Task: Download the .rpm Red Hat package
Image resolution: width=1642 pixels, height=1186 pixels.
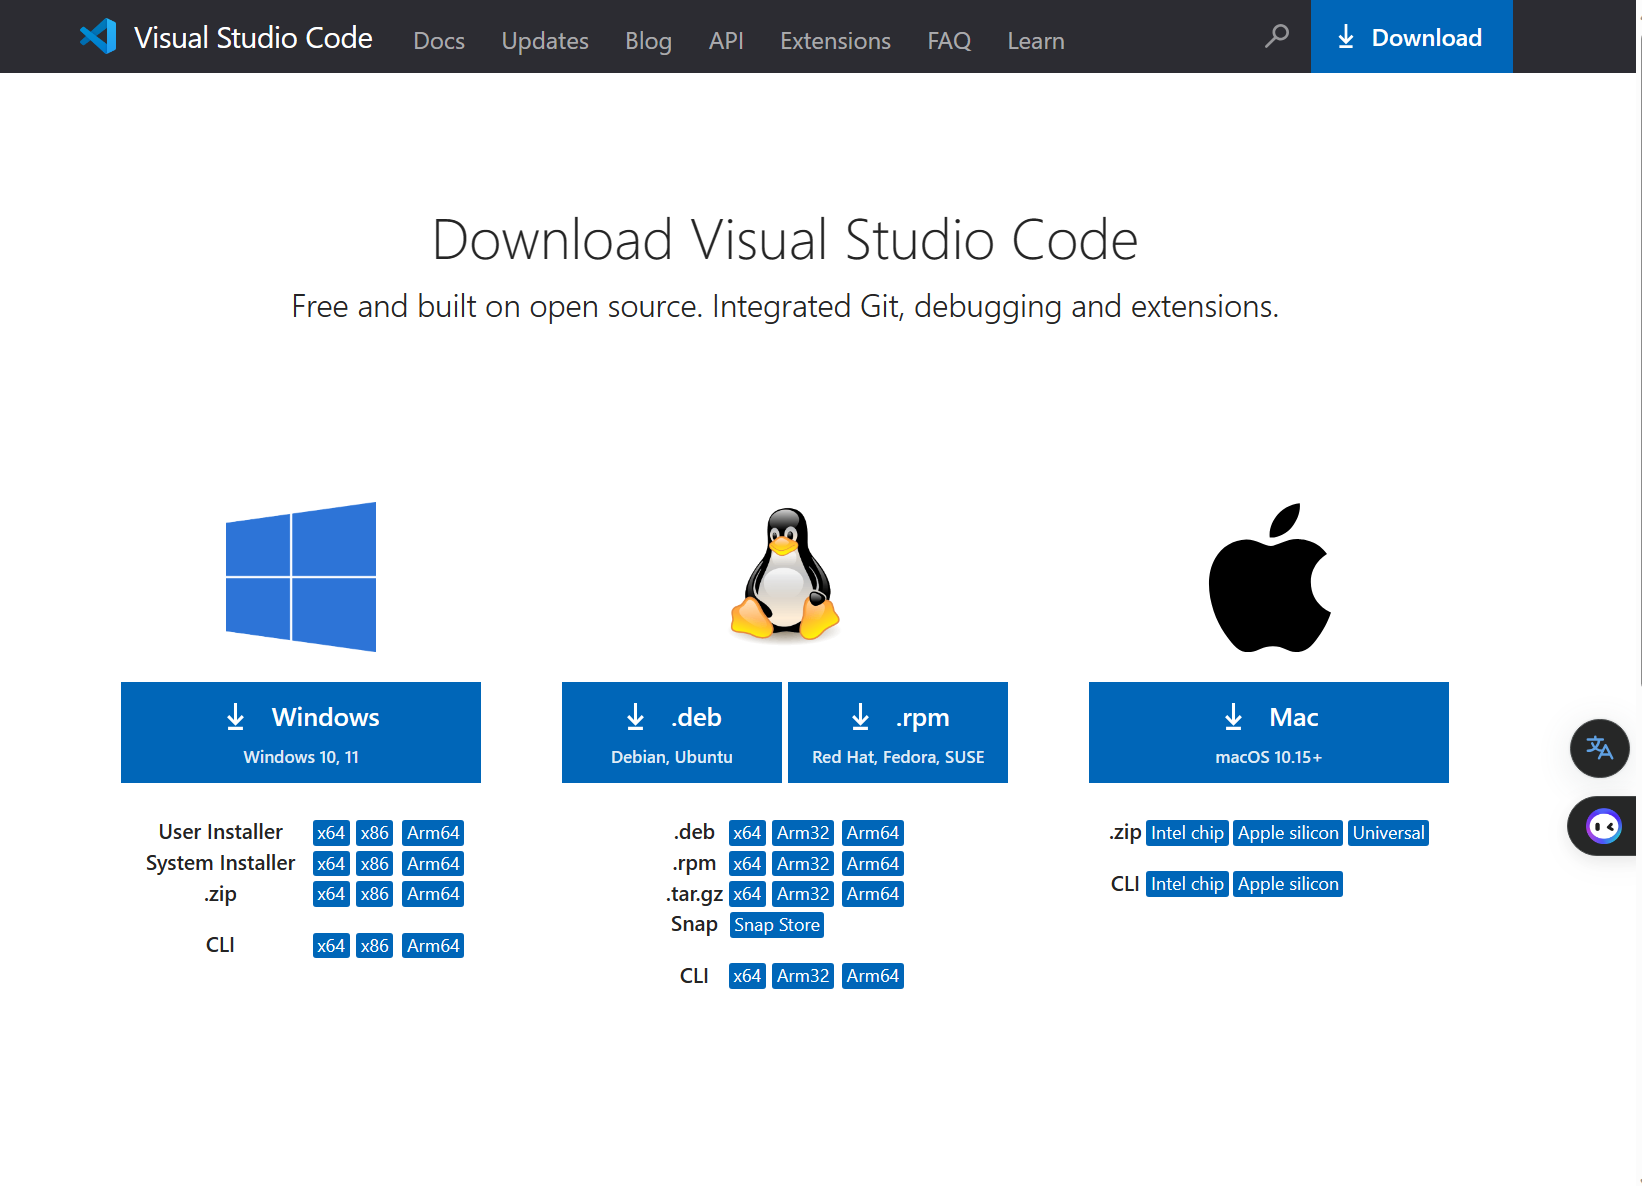Action: (x=898, y=732)
